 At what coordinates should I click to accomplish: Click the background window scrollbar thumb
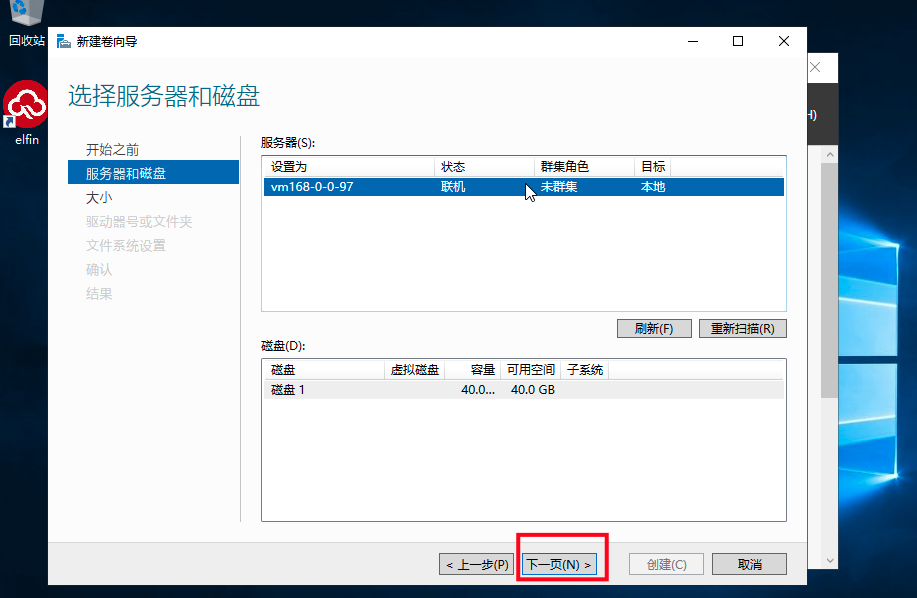point(829,280)
